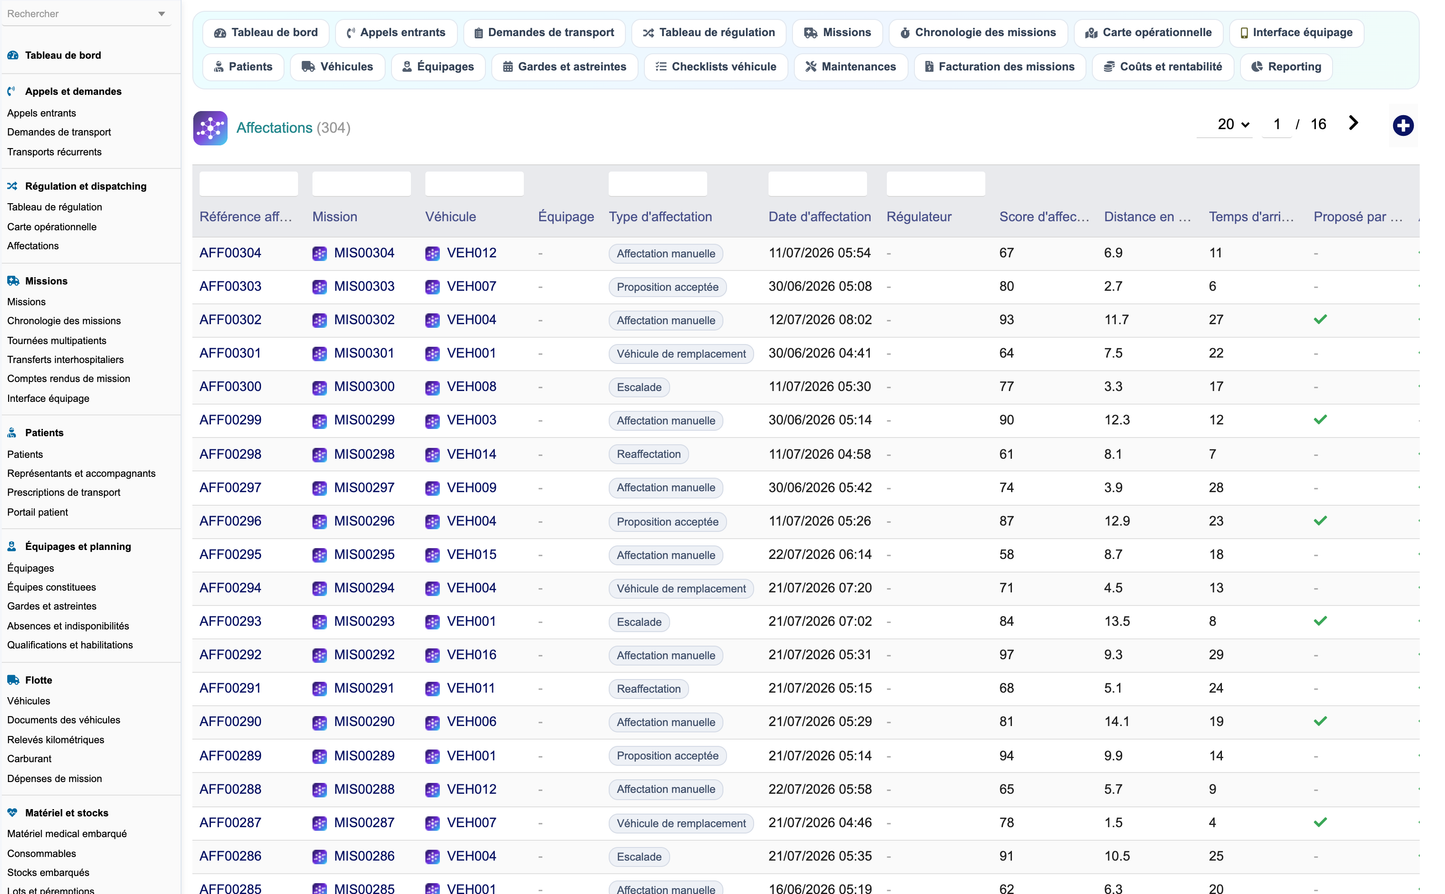
Task: Click the Escalade badge in row AFF00300
Action: coord(639,388)
